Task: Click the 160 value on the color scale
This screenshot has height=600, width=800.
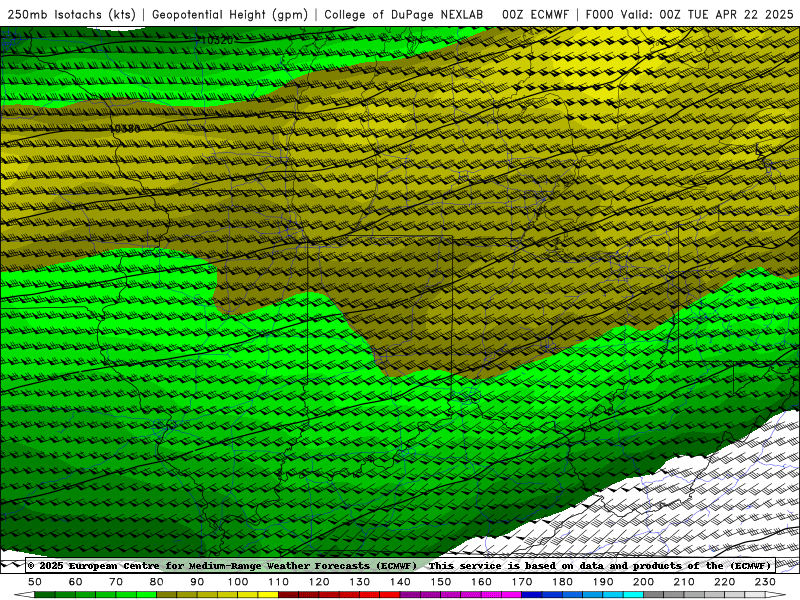Action: [481, 582]
